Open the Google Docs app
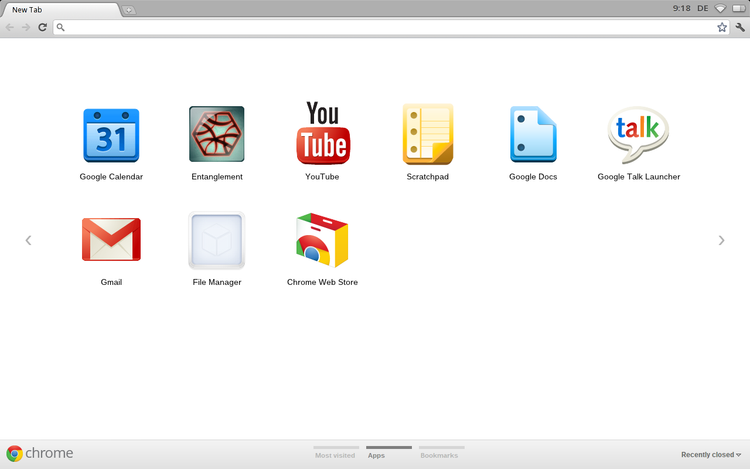Image resolution: width=750 pixels, height=469 pixels. (x=533, y=135)
